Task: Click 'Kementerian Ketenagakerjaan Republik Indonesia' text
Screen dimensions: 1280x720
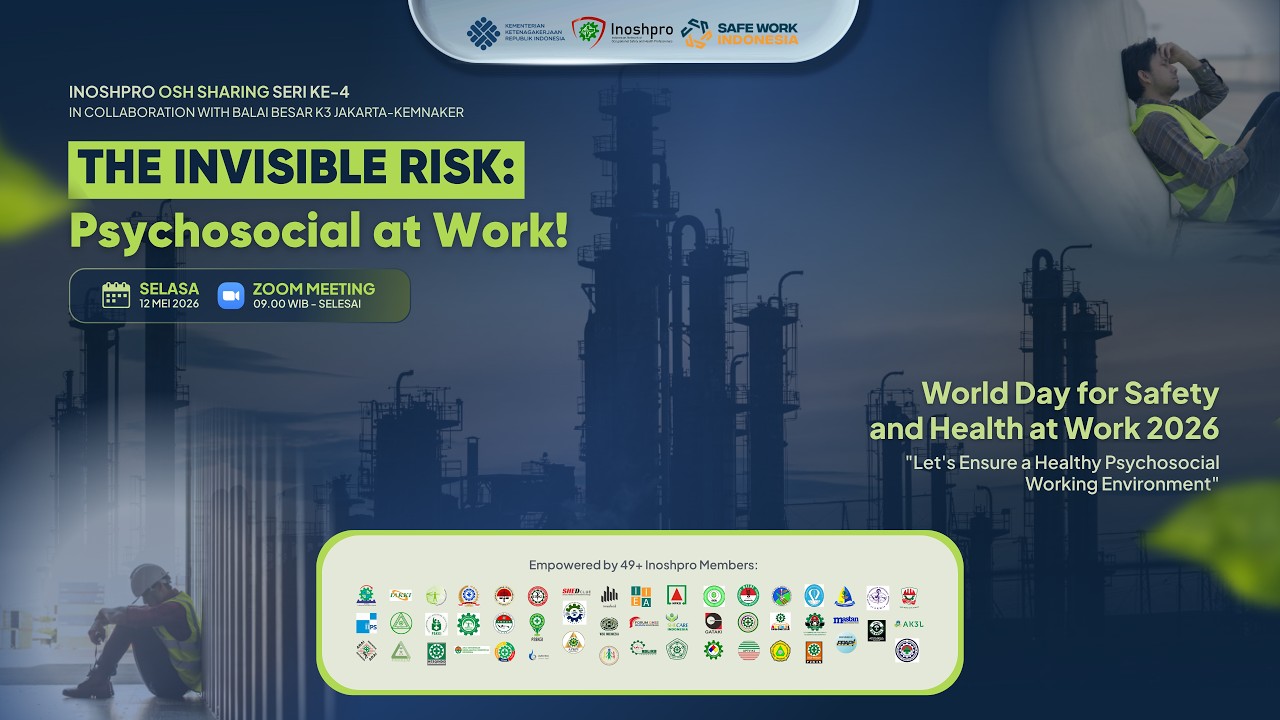Action: click(x=534, y=33)
